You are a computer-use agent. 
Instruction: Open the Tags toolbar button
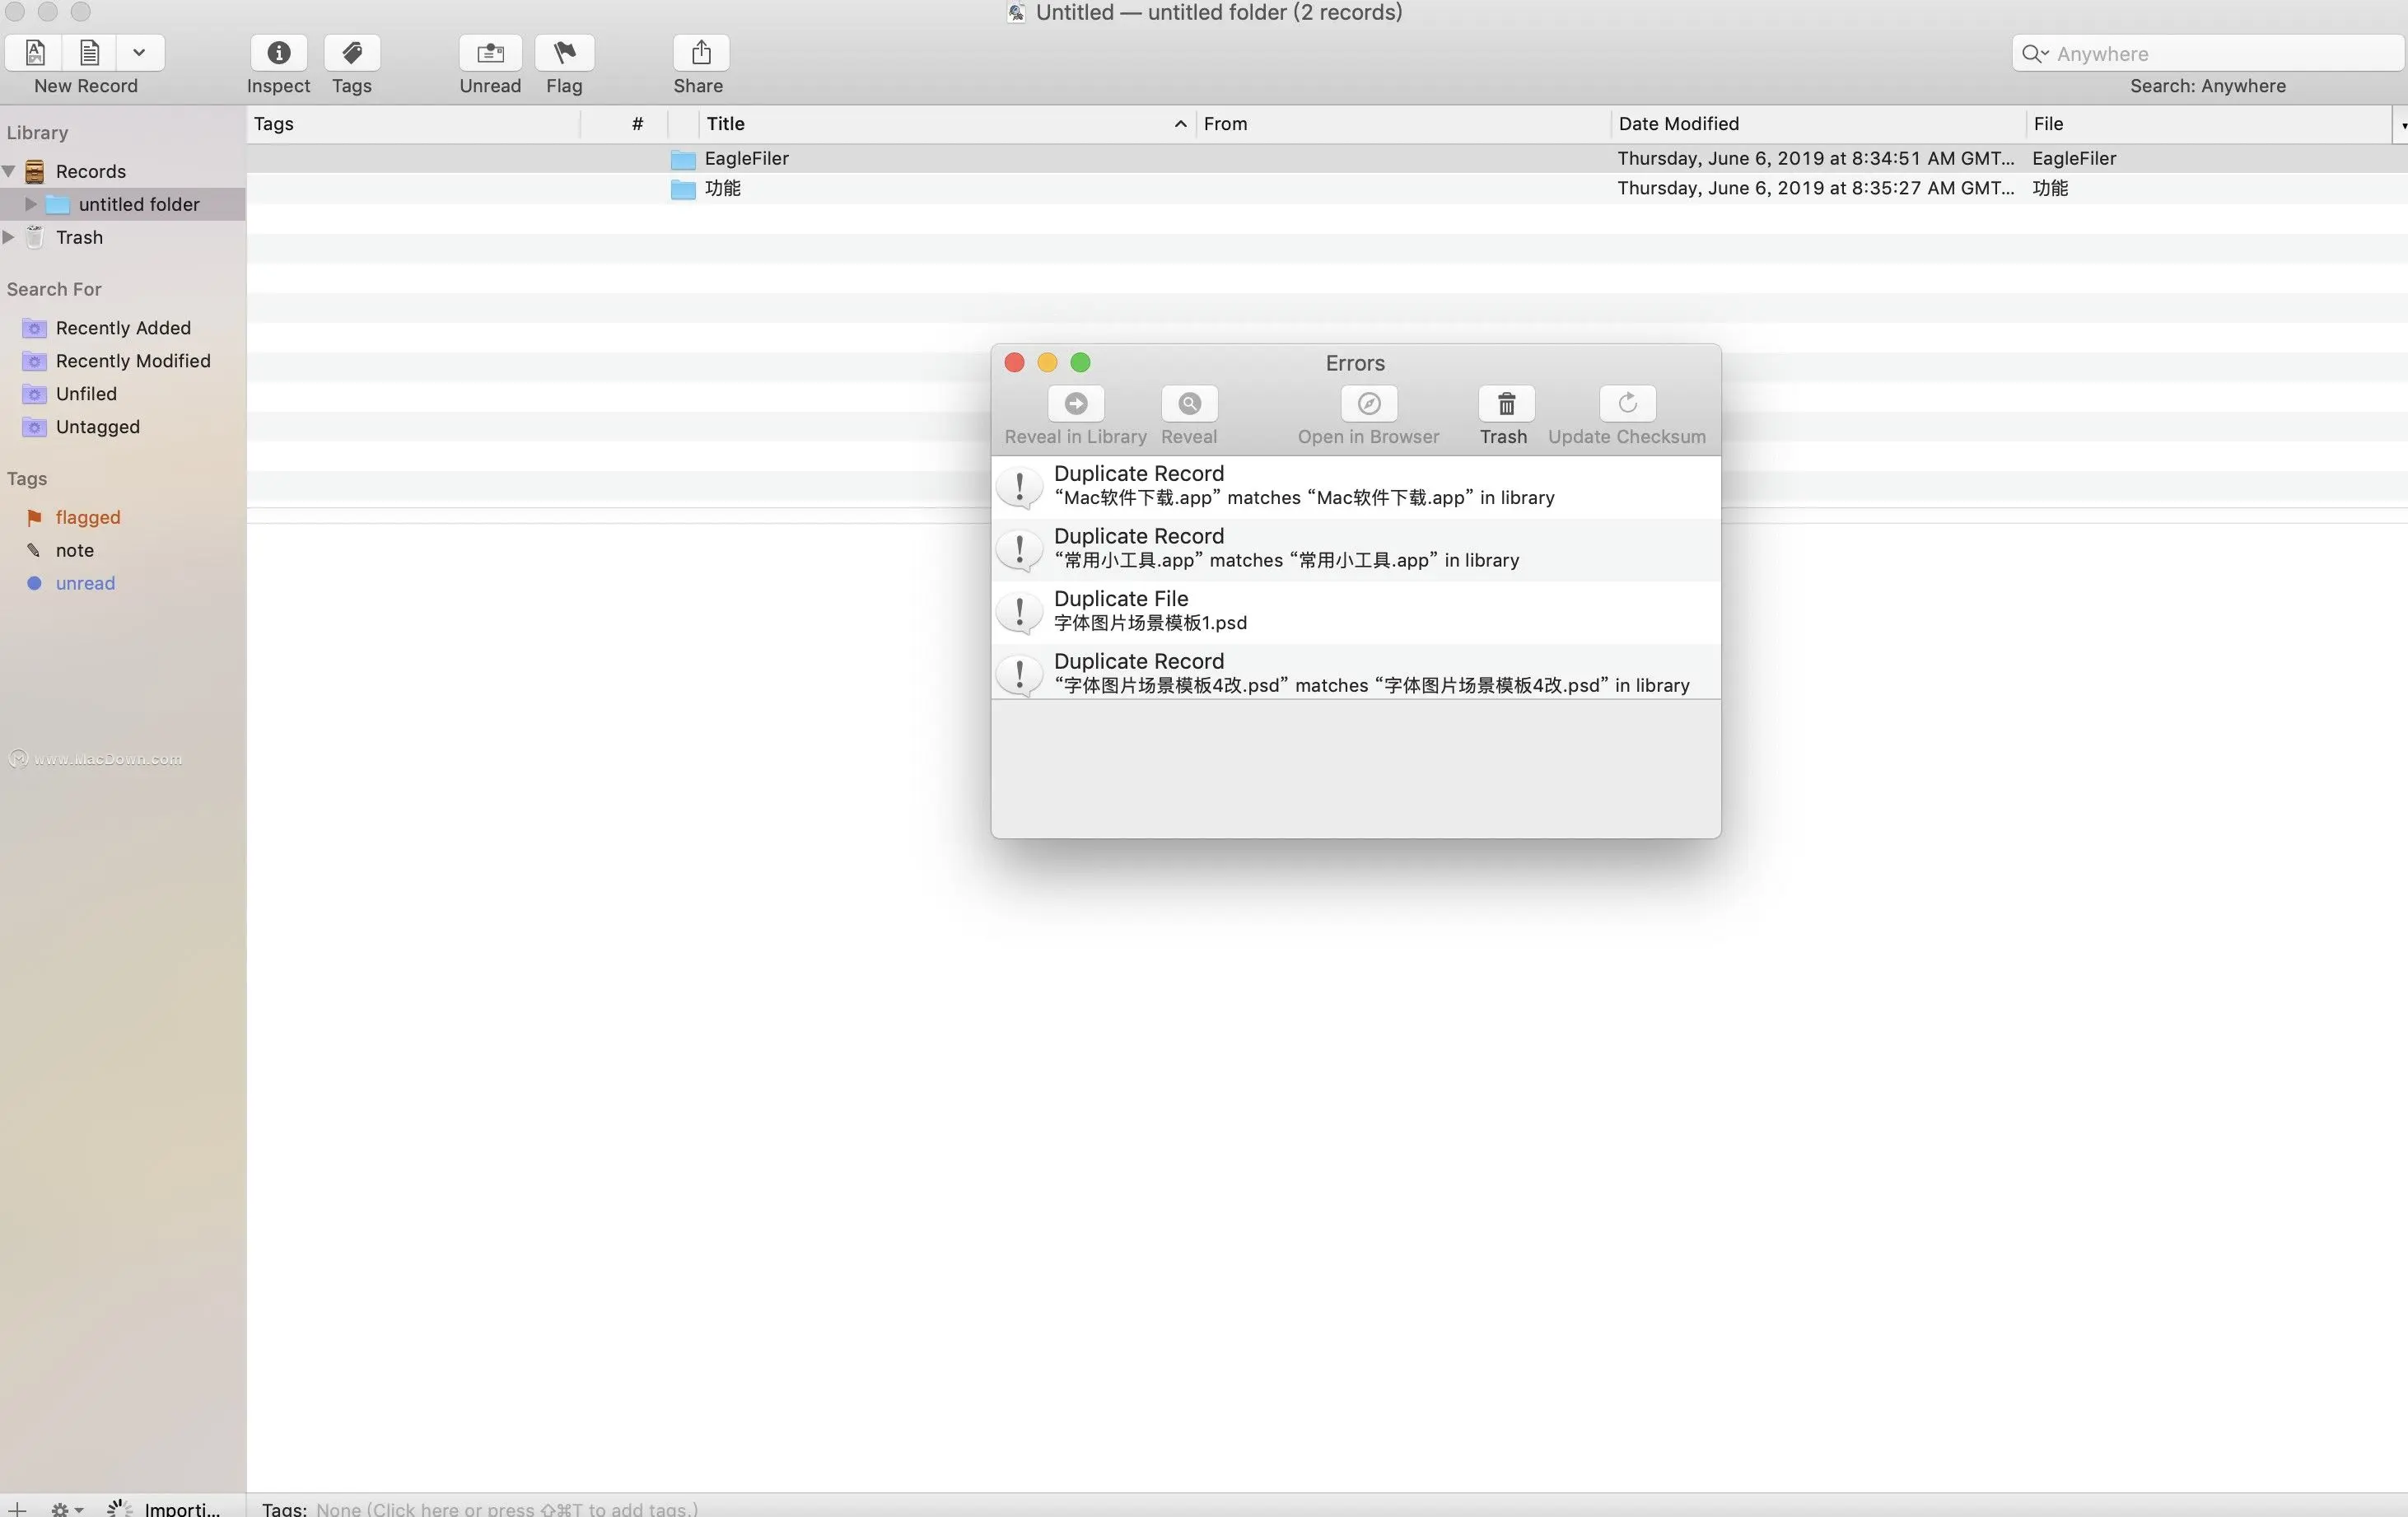coord(352,53)
